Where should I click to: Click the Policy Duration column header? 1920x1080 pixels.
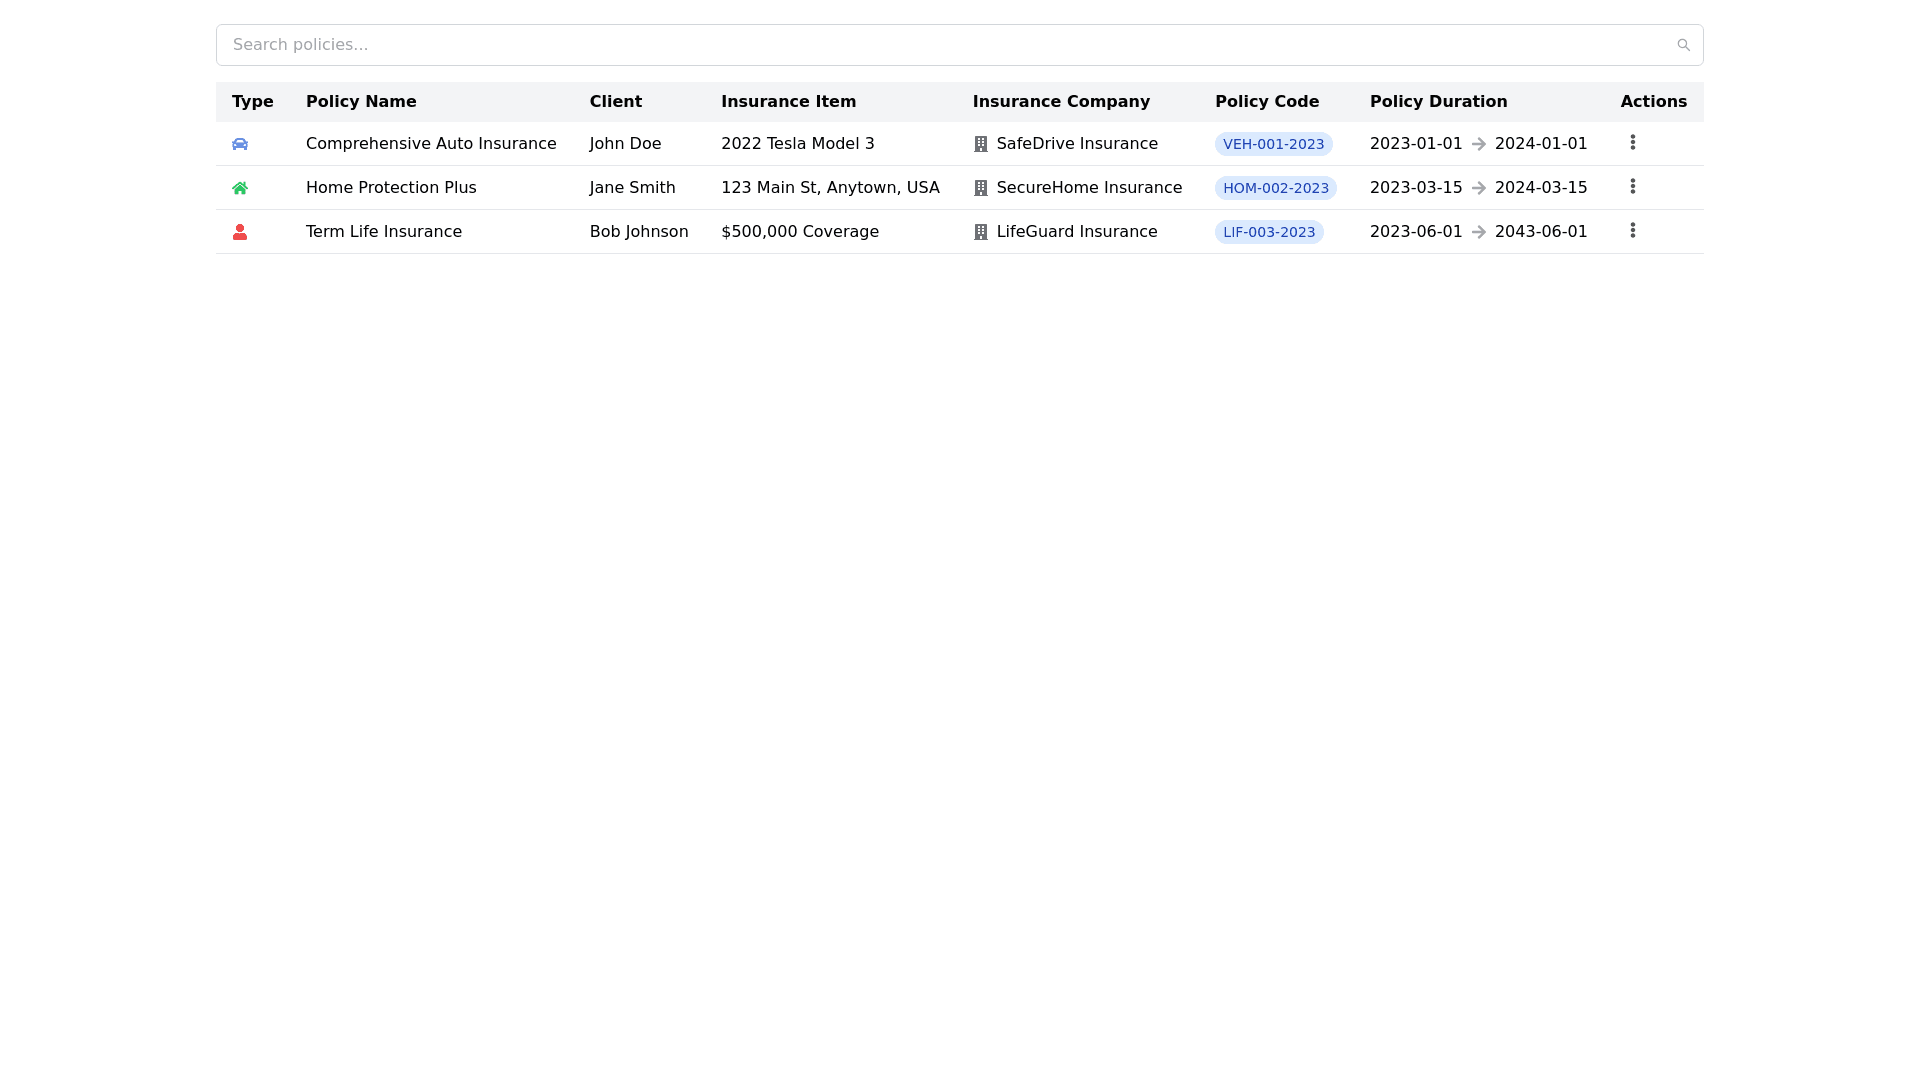pos(1438,101)
